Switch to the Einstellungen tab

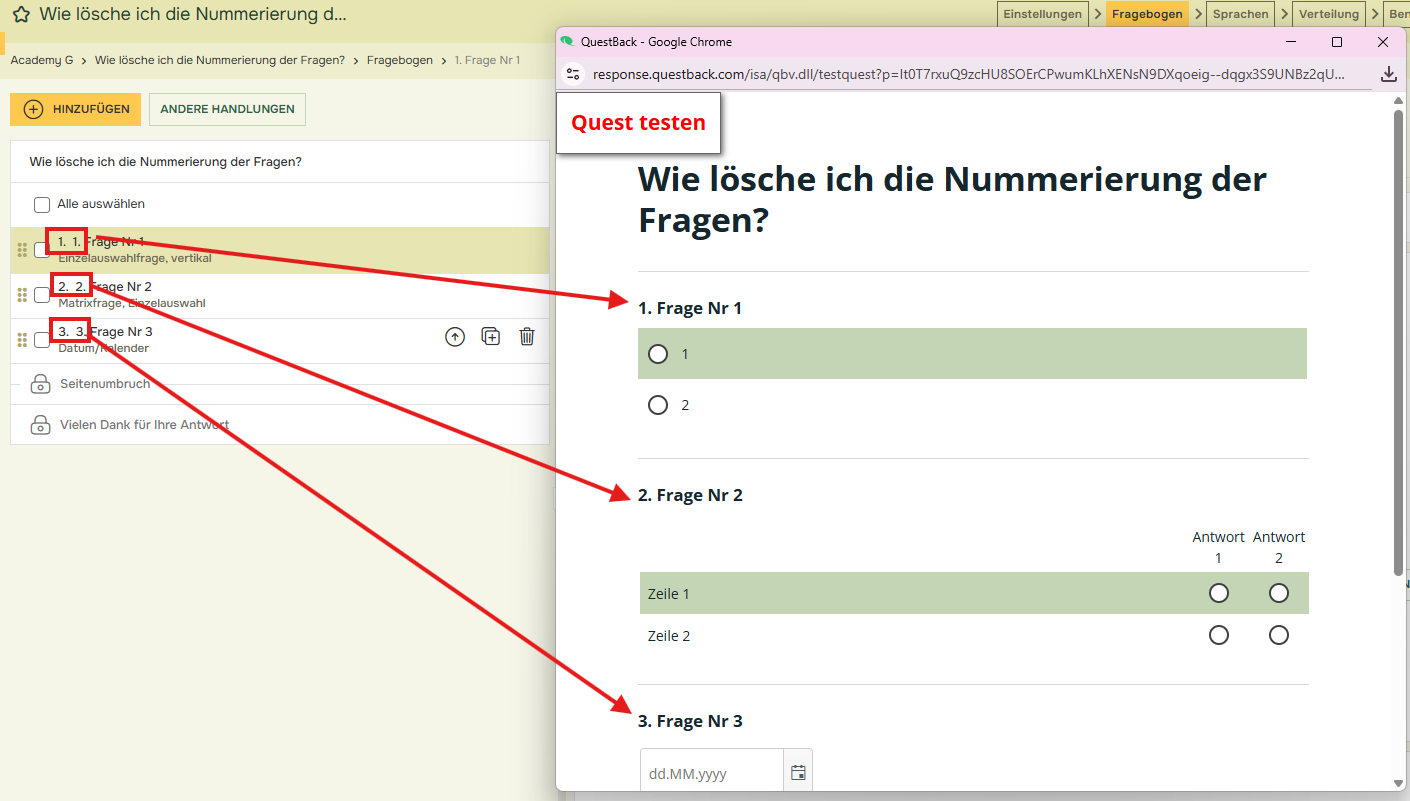1043,14
